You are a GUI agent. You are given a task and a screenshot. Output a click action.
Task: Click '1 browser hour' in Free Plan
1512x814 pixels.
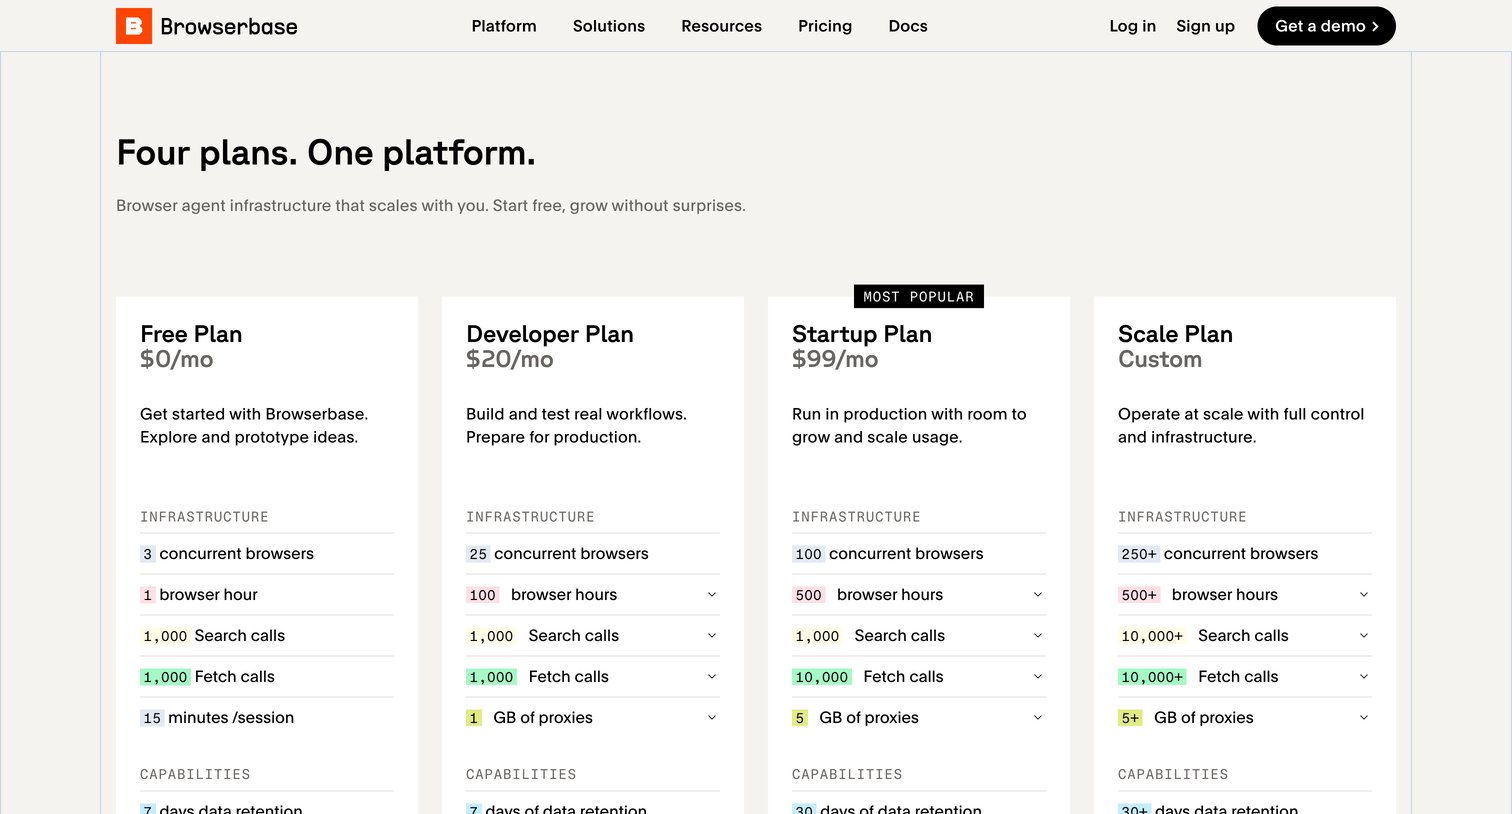[199, 595]
